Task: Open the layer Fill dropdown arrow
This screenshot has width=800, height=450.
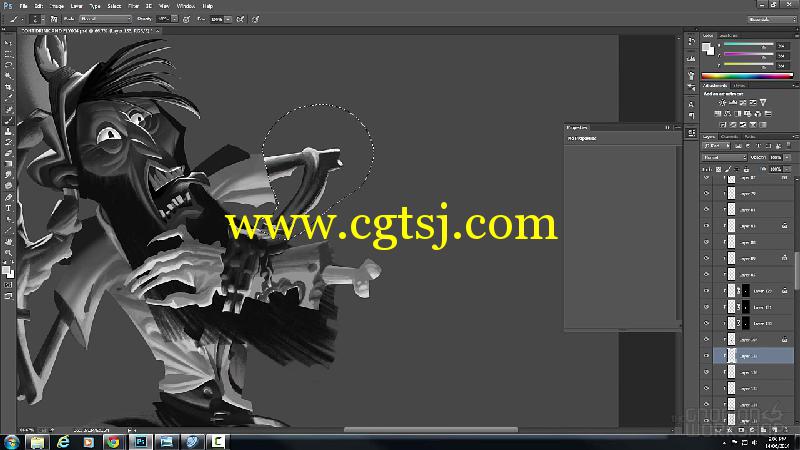Action: (x=788, y=169)
